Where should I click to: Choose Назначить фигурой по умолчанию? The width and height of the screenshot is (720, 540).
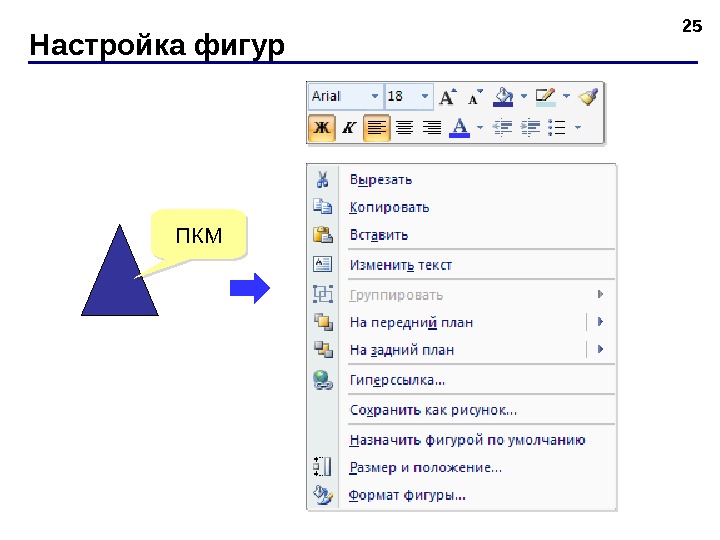coord(461,440)
